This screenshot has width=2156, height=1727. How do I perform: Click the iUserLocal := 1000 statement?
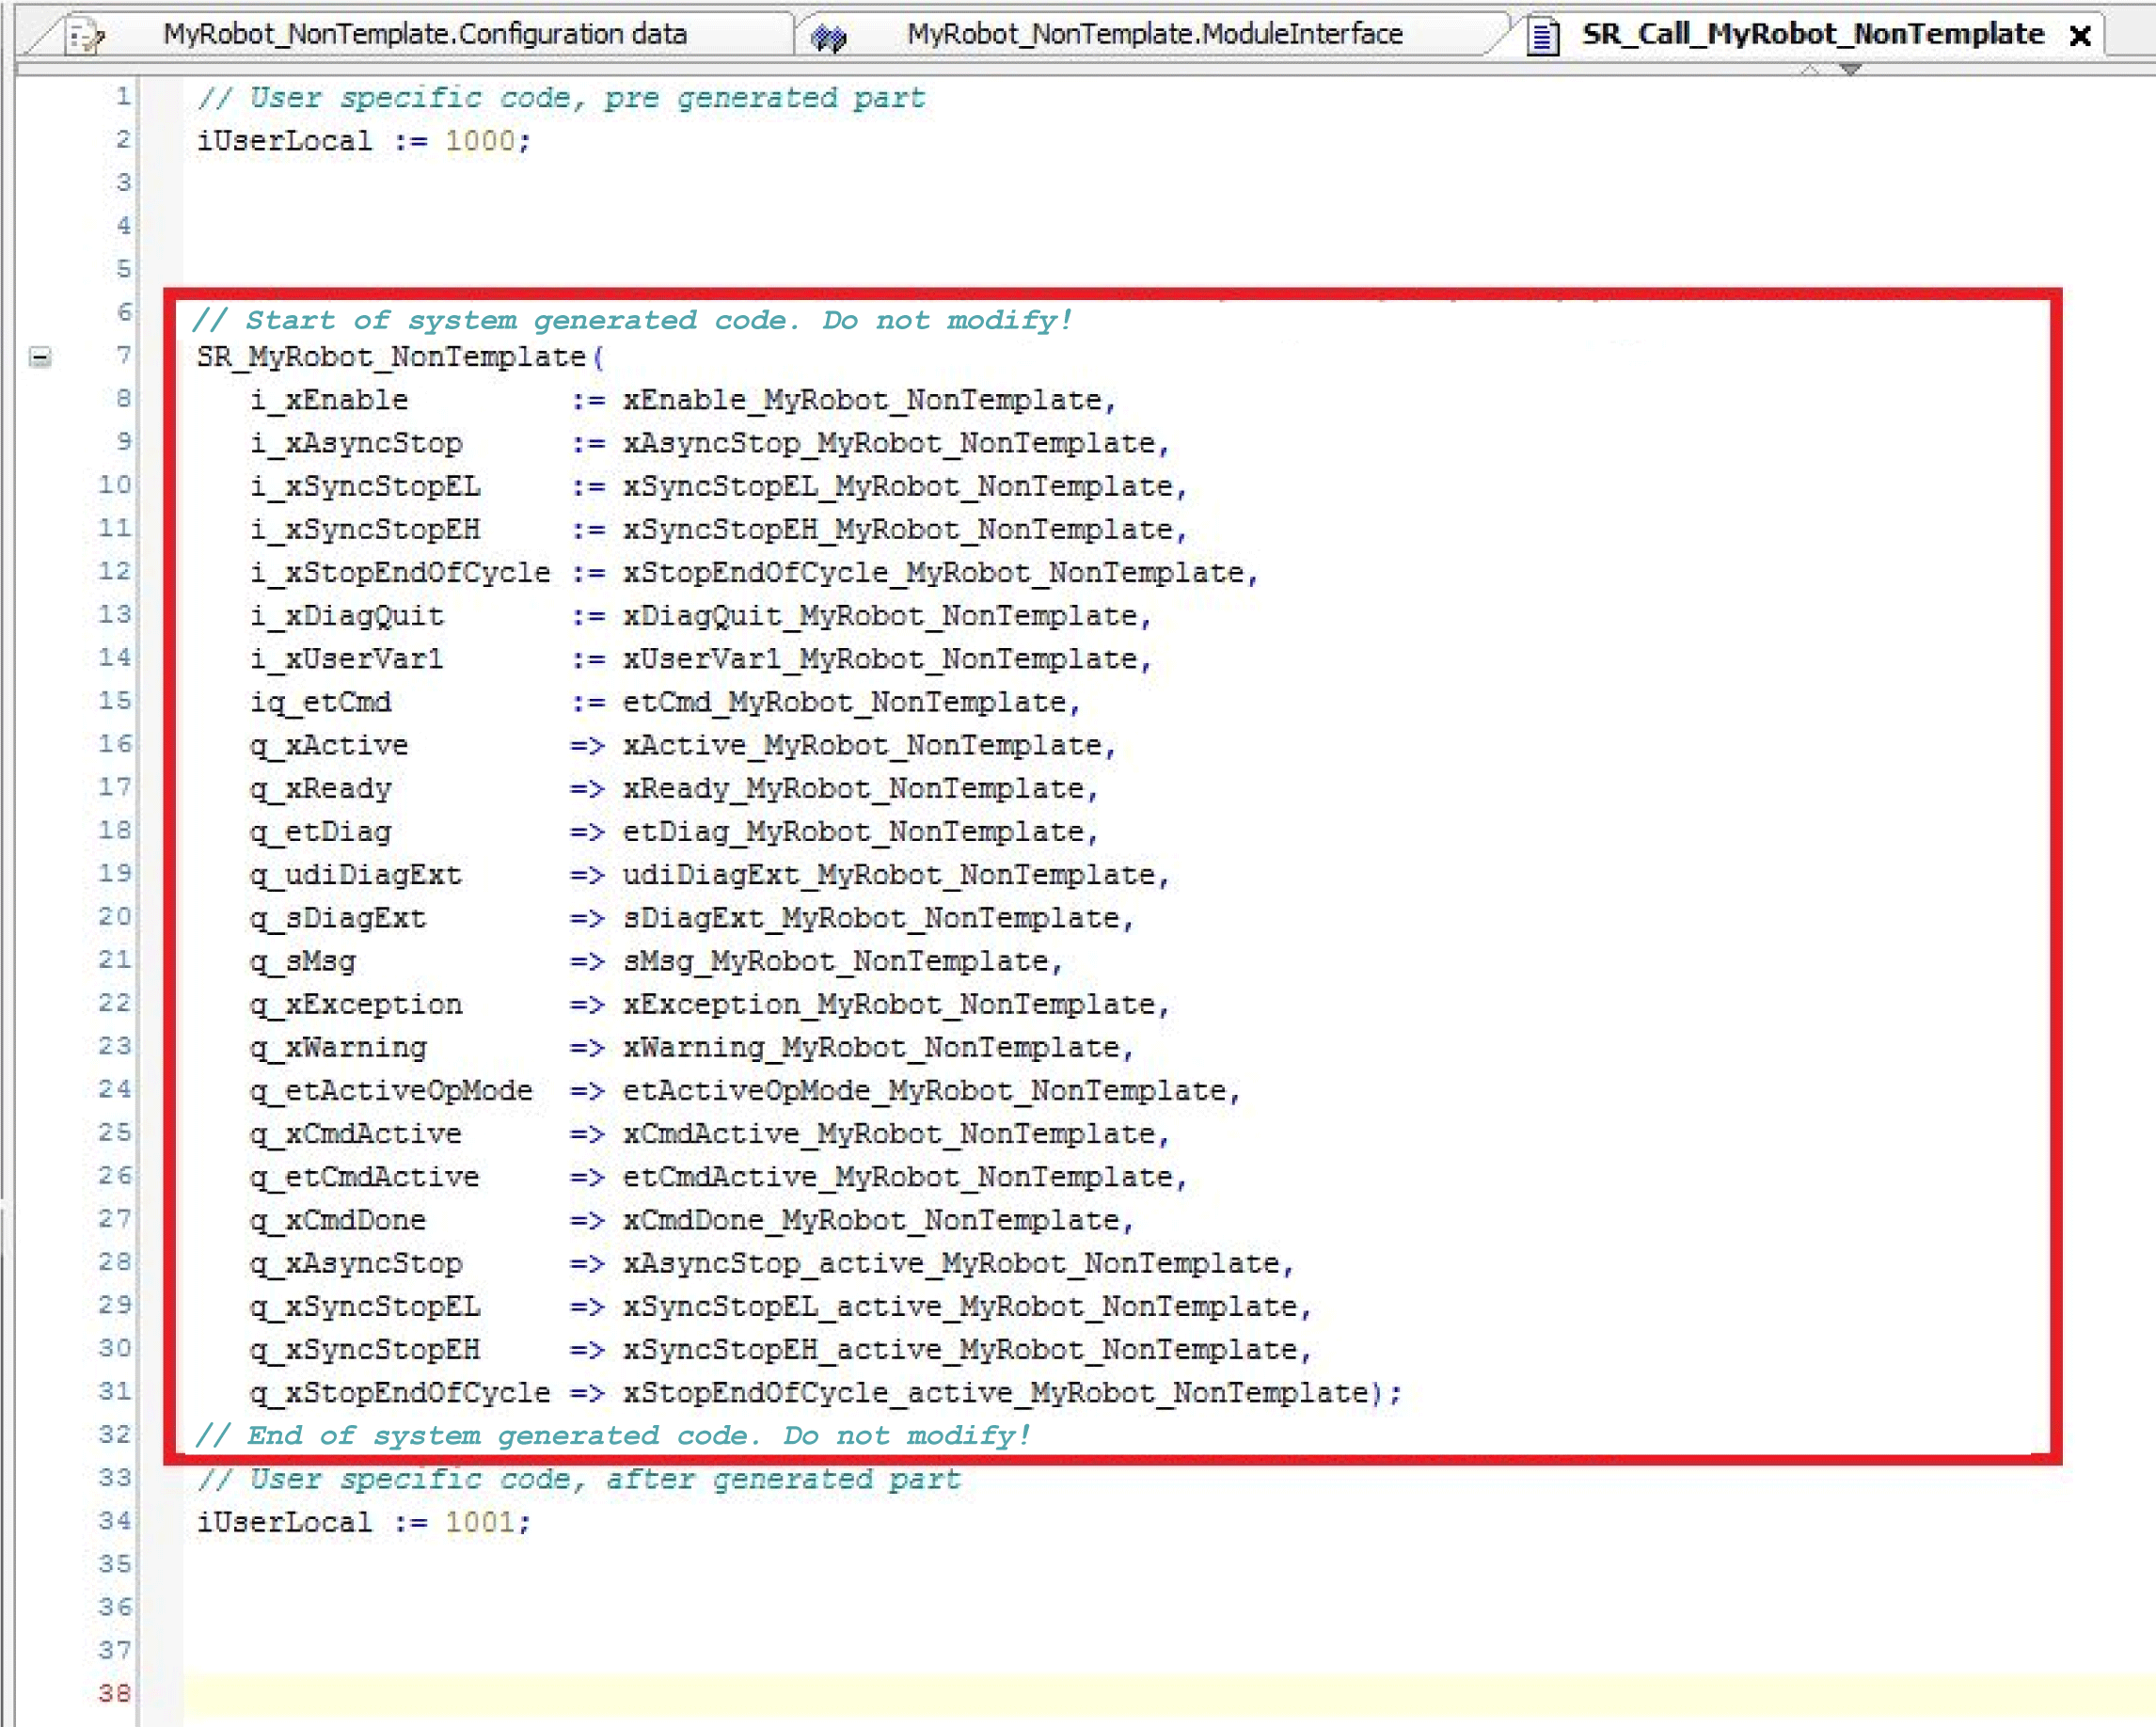pos(363,141)
